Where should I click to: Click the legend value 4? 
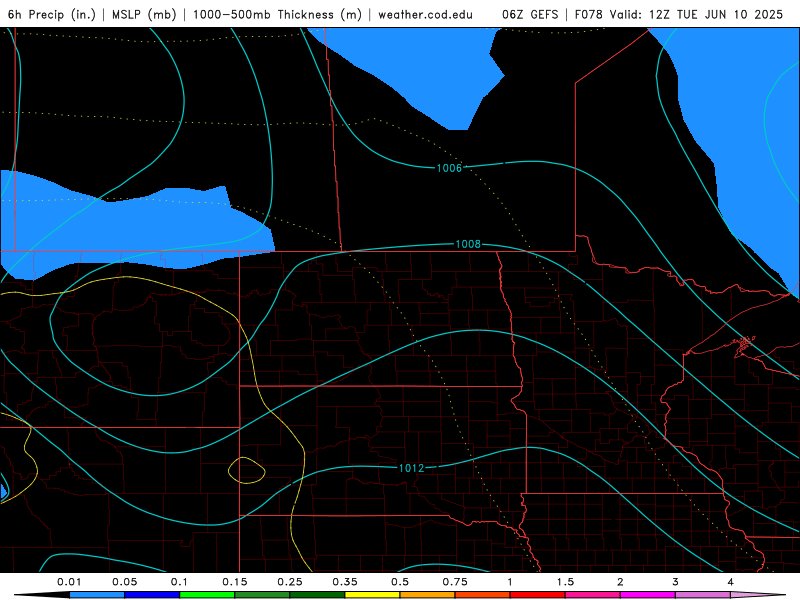731,582
